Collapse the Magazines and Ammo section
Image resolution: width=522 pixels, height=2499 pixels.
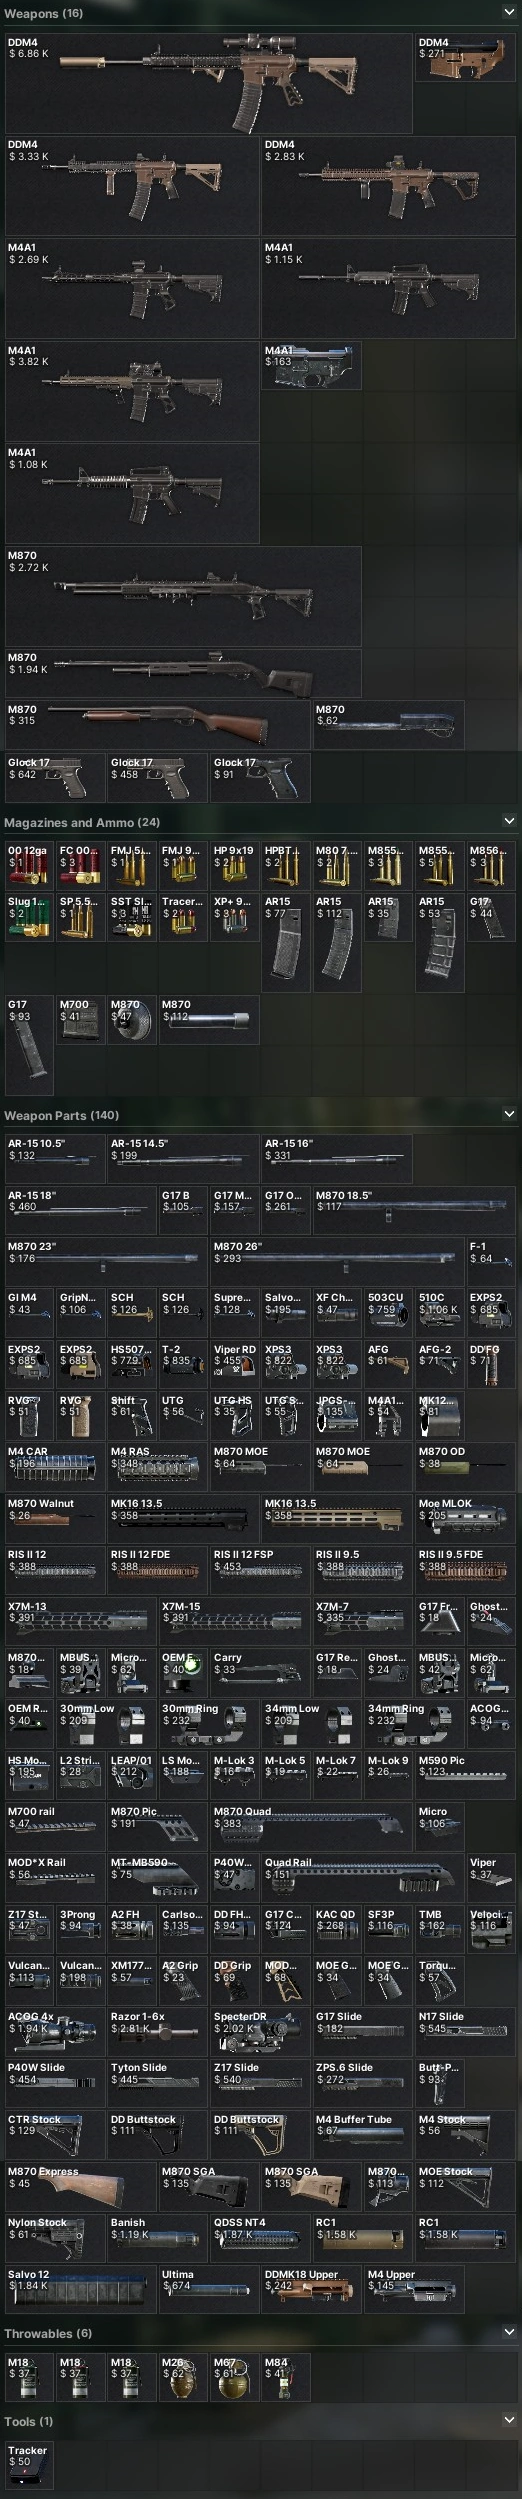click(509, 821)
